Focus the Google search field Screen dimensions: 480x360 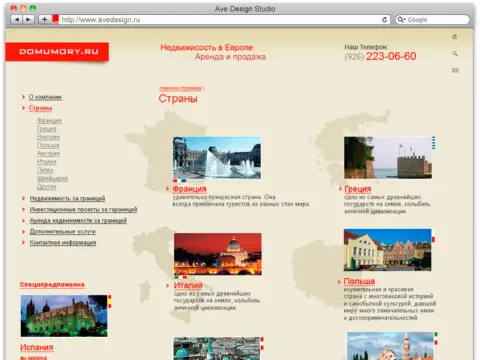click(x=432, y=20)
